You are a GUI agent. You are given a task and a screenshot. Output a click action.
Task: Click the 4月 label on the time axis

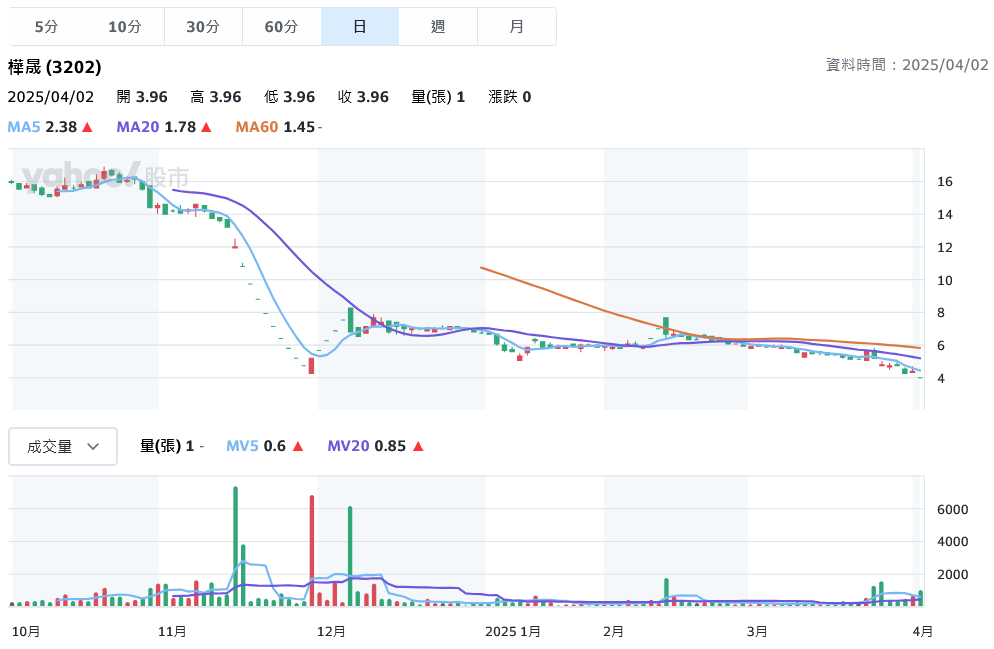[x=922, y=631]
